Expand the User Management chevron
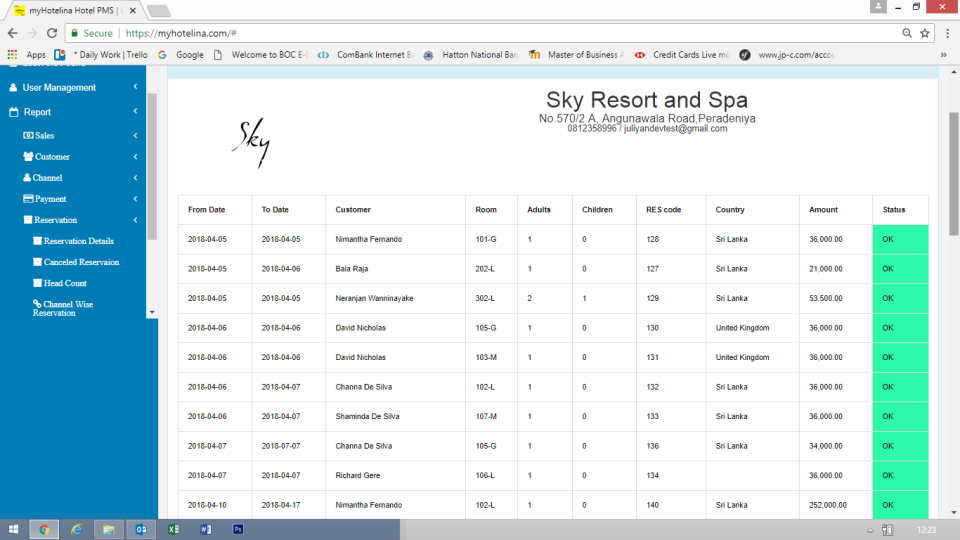The width and height of the screenshot is (960, 540). [135, 87]
